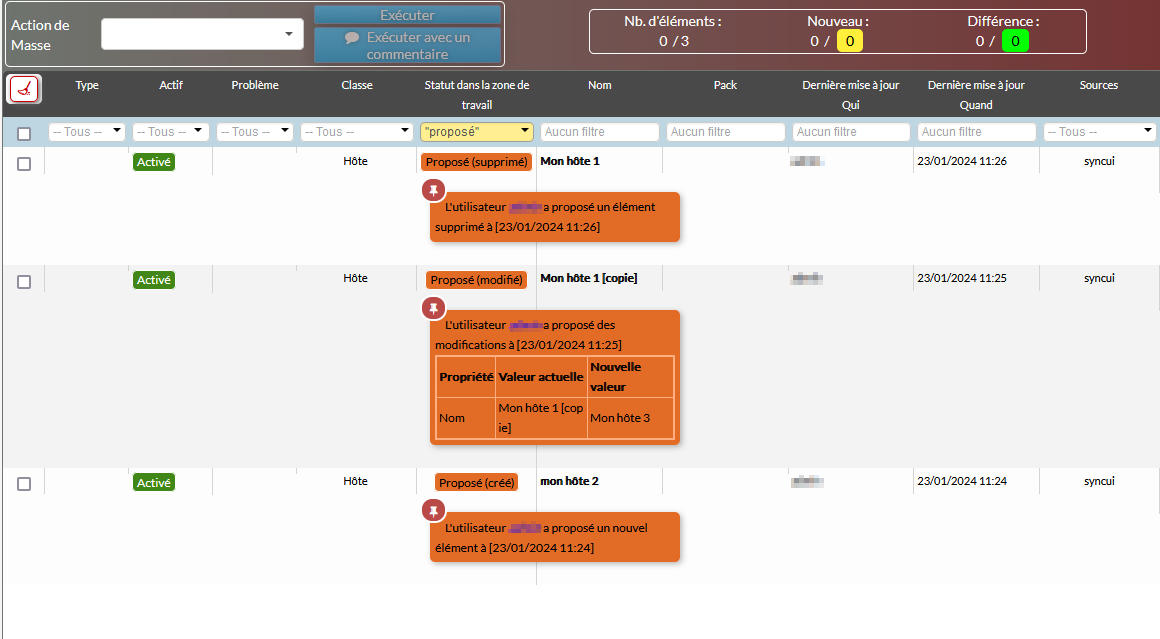This screenshot has height=639, width=1160.
Task: Focus the Nom filter text field
Action: (x=600, y=132)
